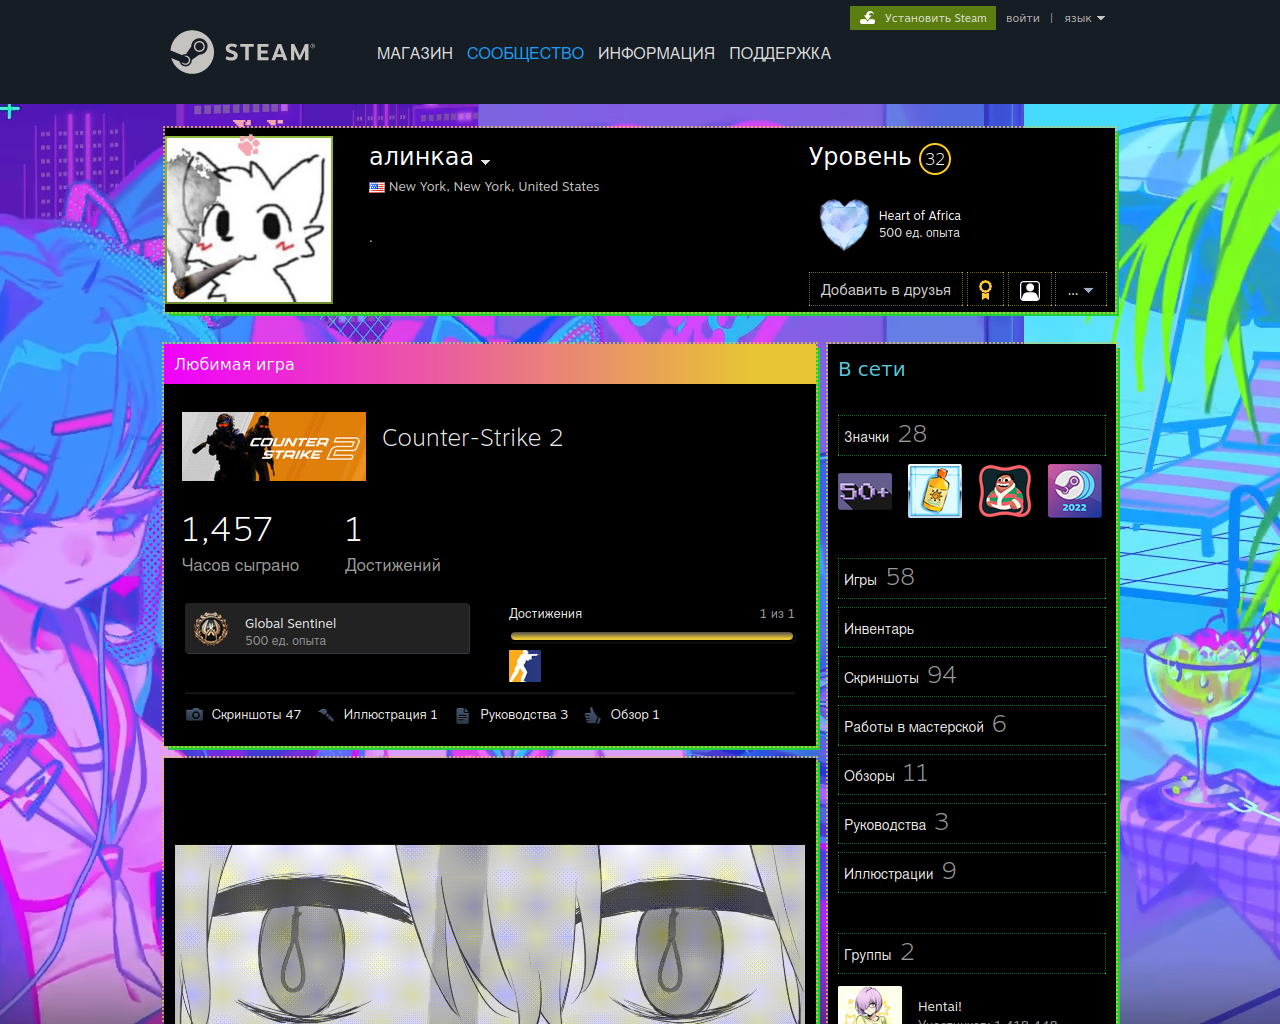Screen dimensions: 1280x1024
Task: Open the award ribbon icon button
Action: click(x=985, y=290)
